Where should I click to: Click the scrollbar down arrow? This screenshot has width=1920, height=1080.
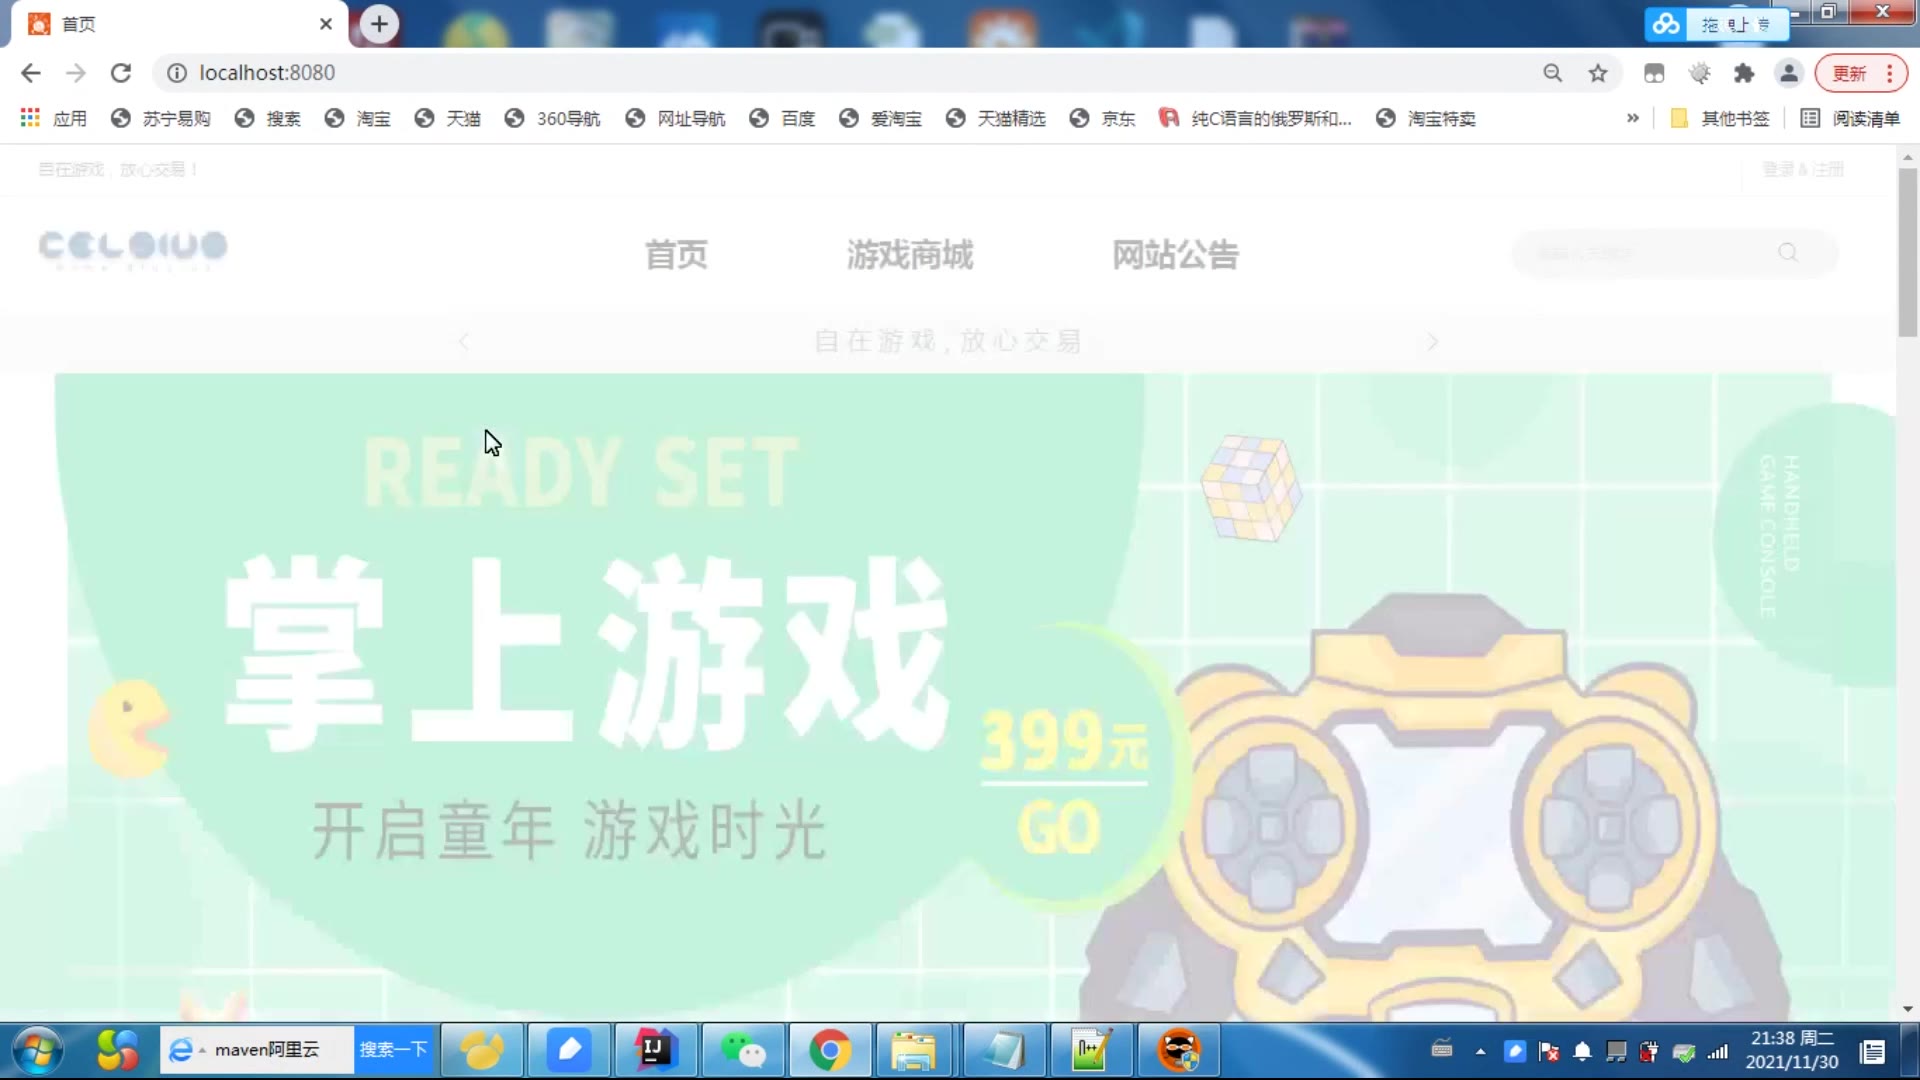pos(1908,1009)
